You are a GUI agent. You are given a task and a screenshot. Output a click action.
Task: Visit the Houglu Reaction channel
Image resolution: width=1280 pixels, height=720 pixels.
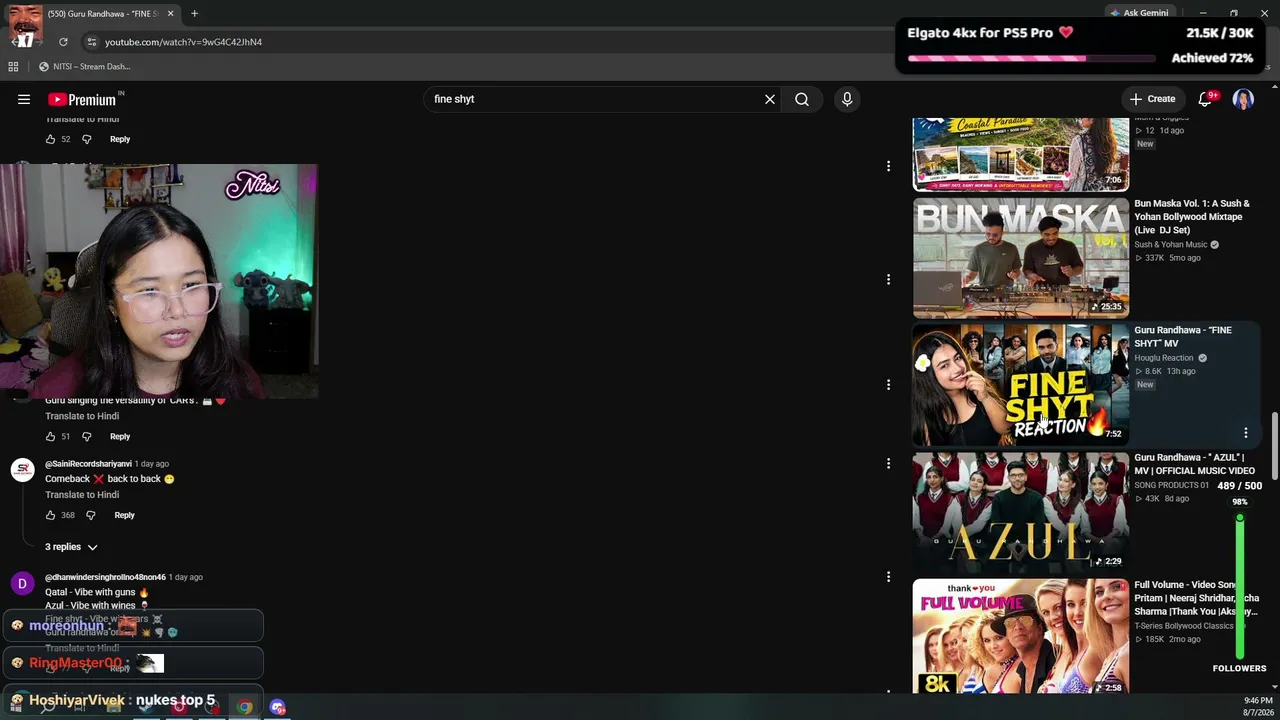pyautogui.click(x=1164, y=358)
